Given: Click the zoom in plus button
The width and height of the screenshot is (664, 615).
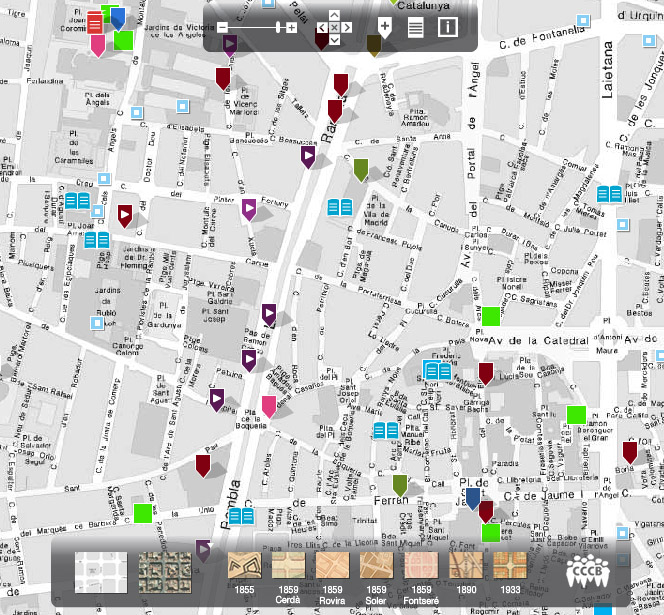Looking at the screenshot, I should [x=291, y=27].
